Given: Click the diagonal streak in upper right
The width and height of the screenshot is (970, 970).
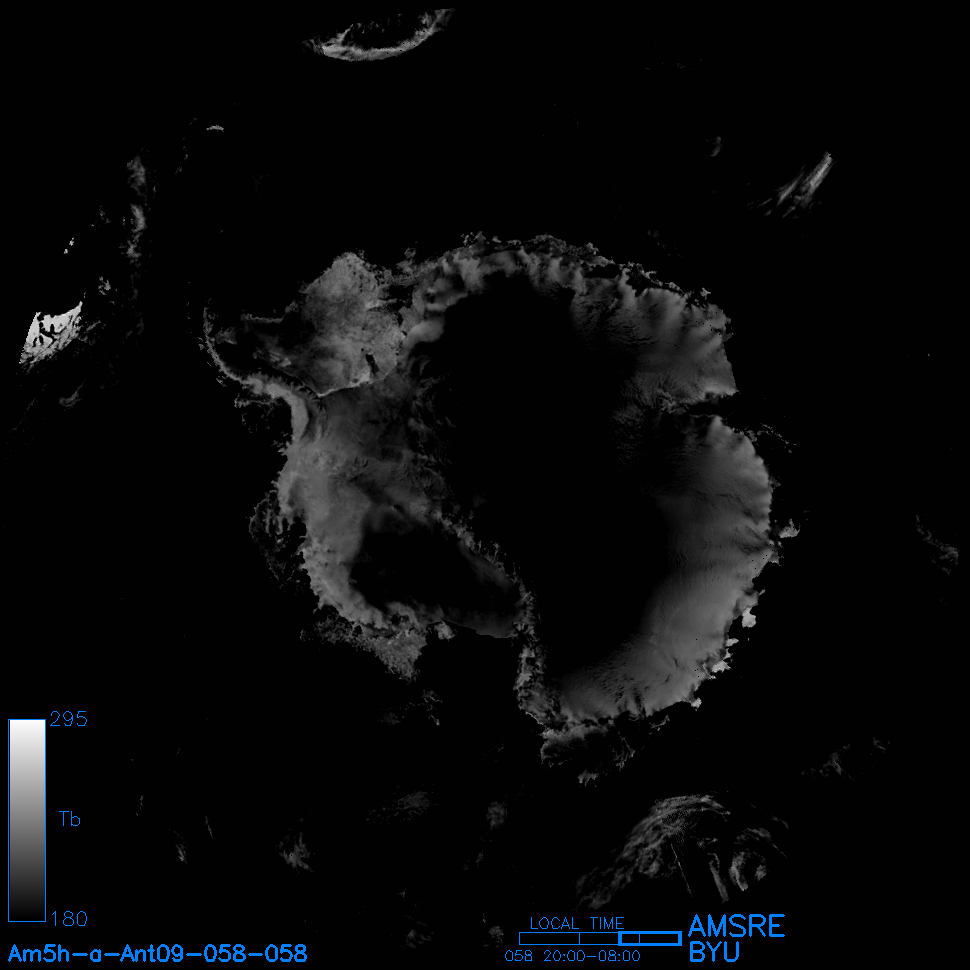Looking at the screenshot, I should click(x=806, y=185).
